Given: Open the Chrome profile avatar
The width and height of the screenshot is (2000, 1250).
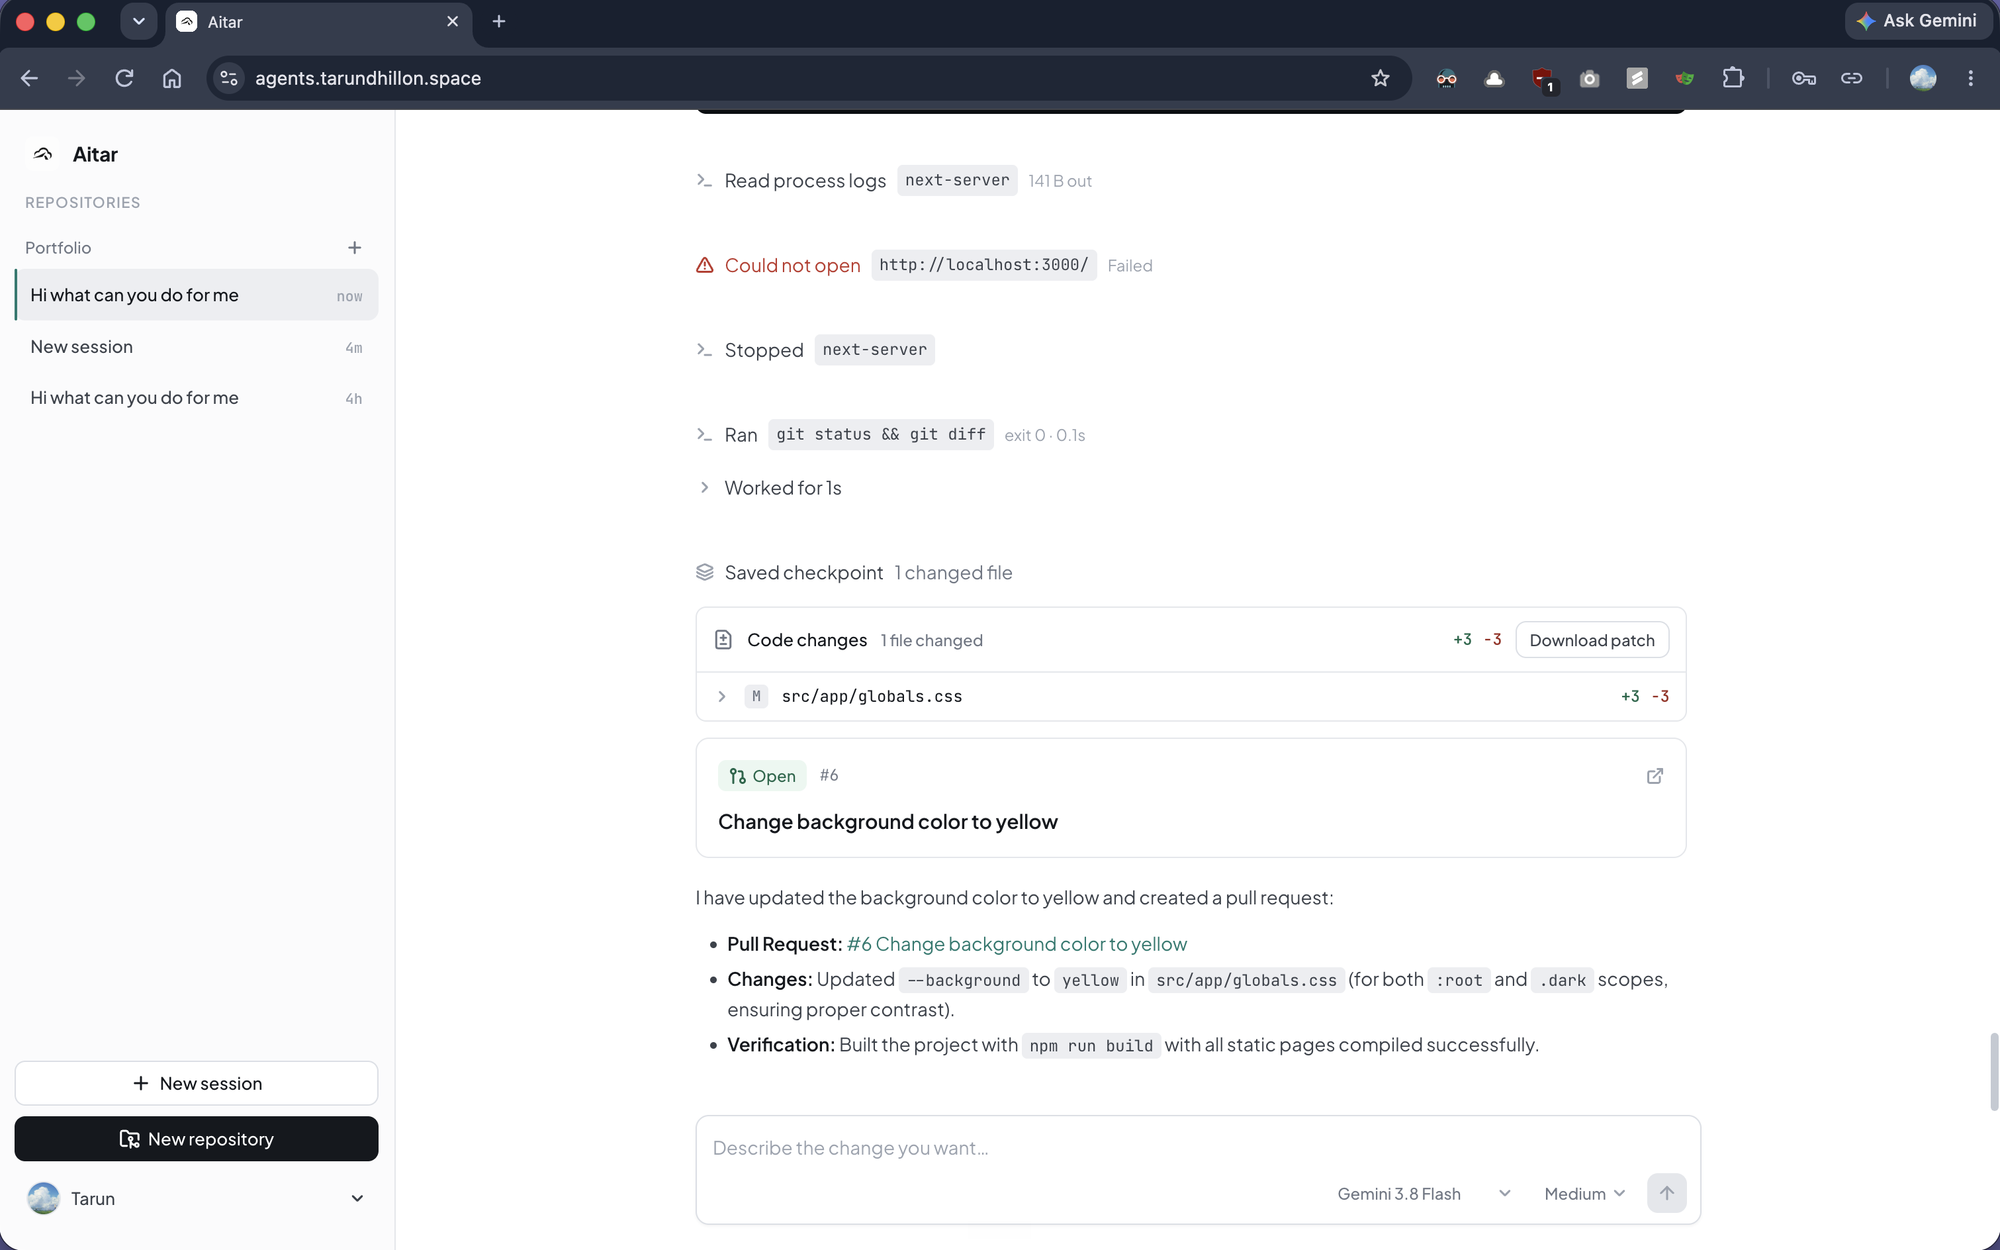Looking at the screenshot, I should pos(1923,78).
